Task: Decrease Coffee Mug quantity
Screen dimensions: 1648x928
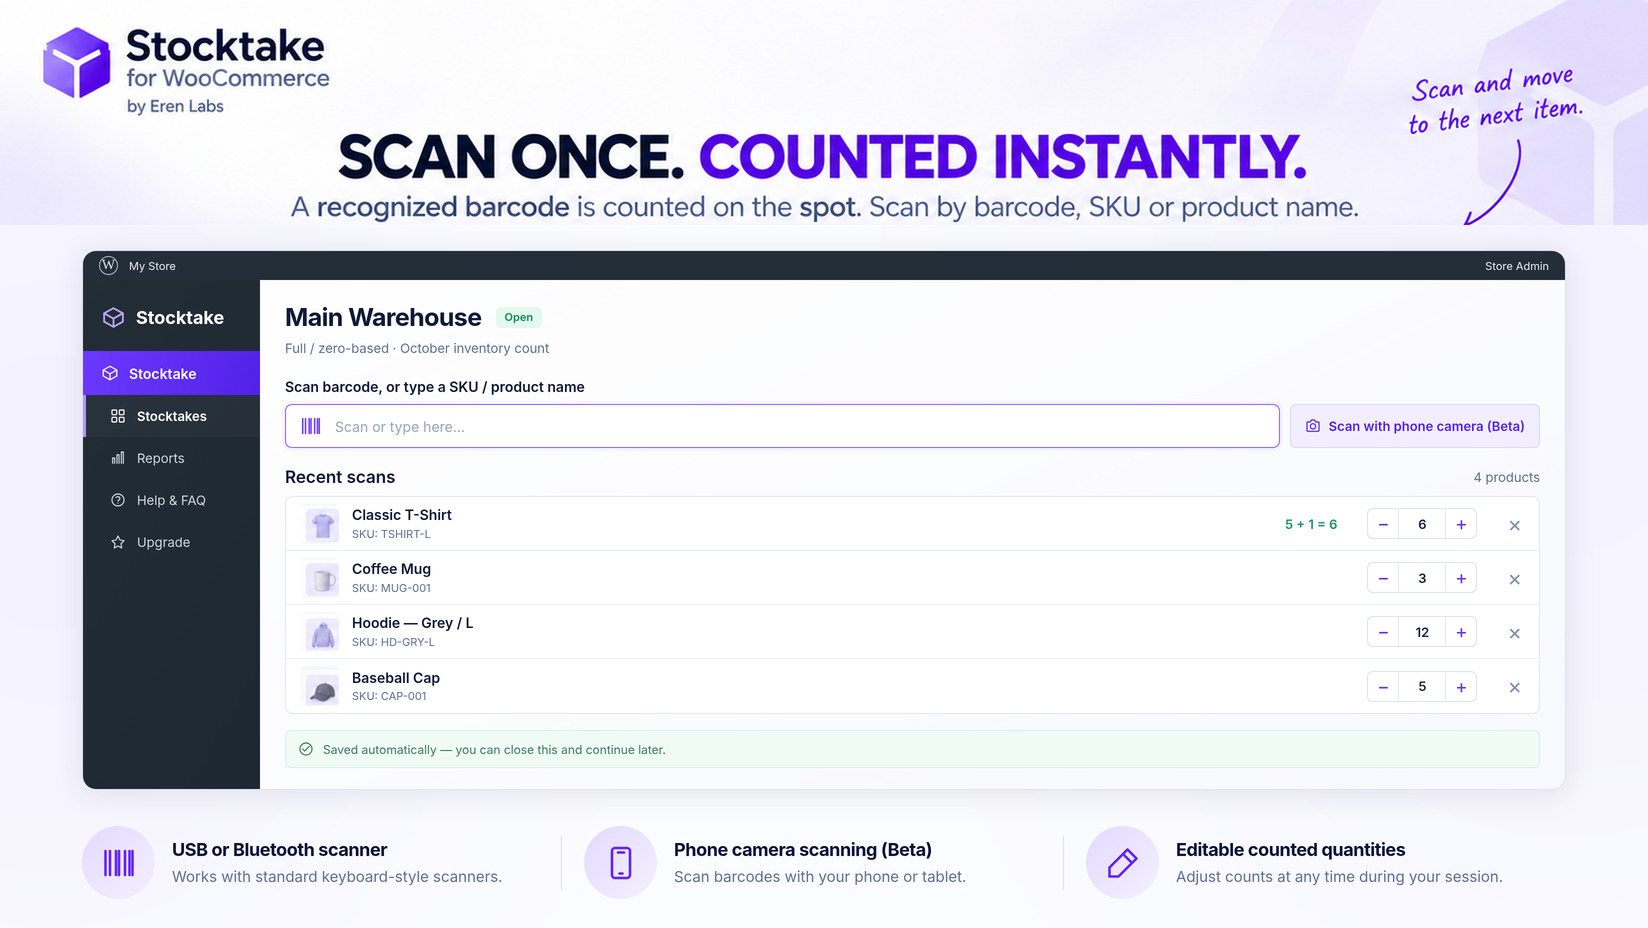Action: click(x=1383, y=578)
